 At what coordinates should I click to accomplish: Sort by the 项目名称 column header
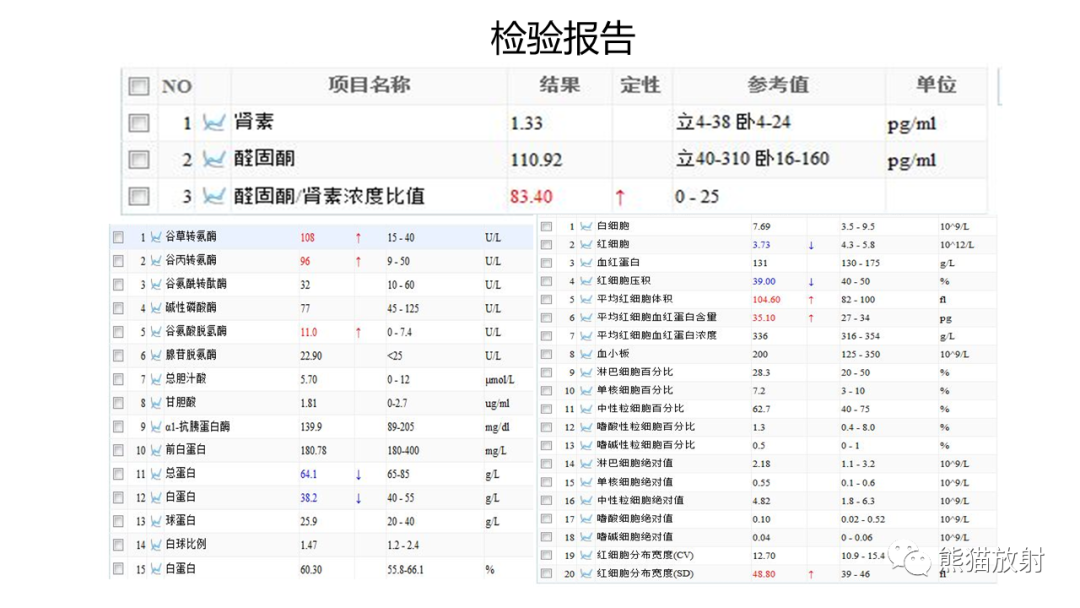click(369, 85)
